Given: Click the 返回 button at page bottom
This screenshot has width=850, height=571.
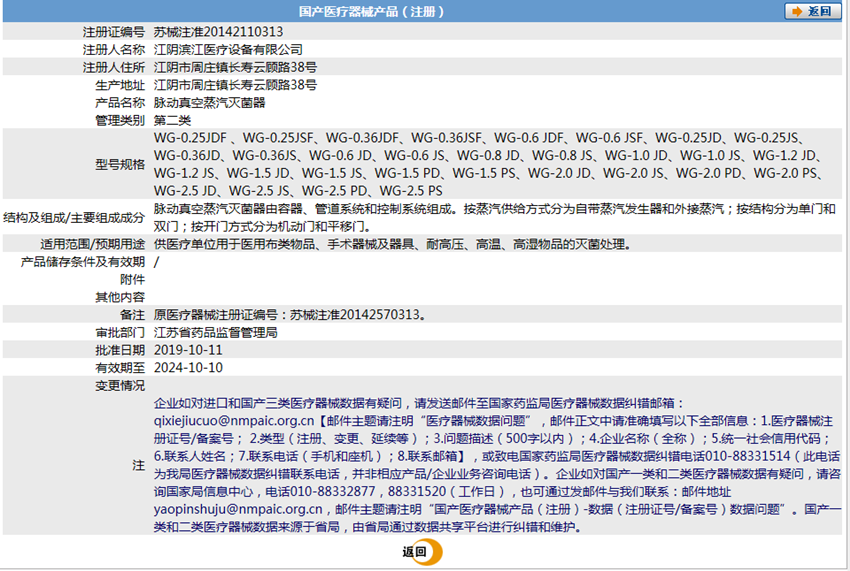Looking at the screenshot, I should 421,552.
